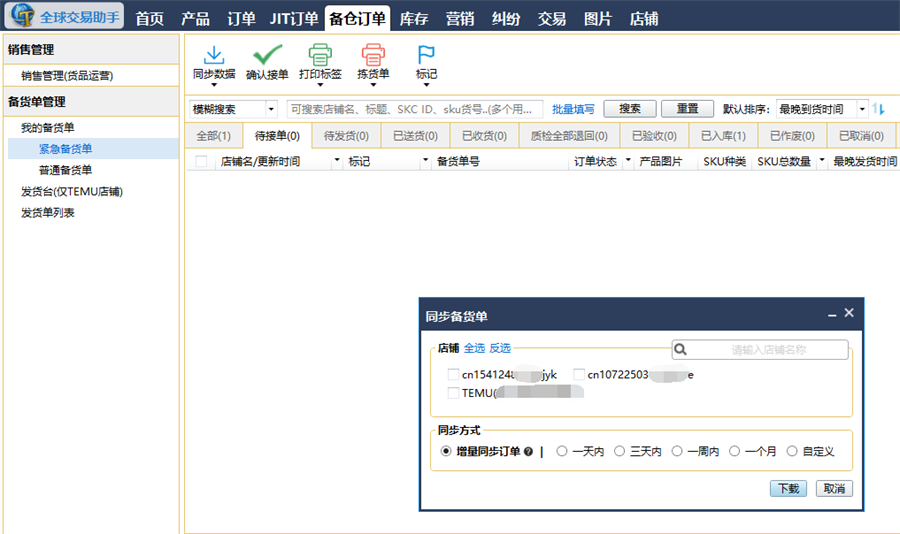
Task: Open 发货台(仅TEMU店铺) in sidebar
Action: (x=72, y=191)
